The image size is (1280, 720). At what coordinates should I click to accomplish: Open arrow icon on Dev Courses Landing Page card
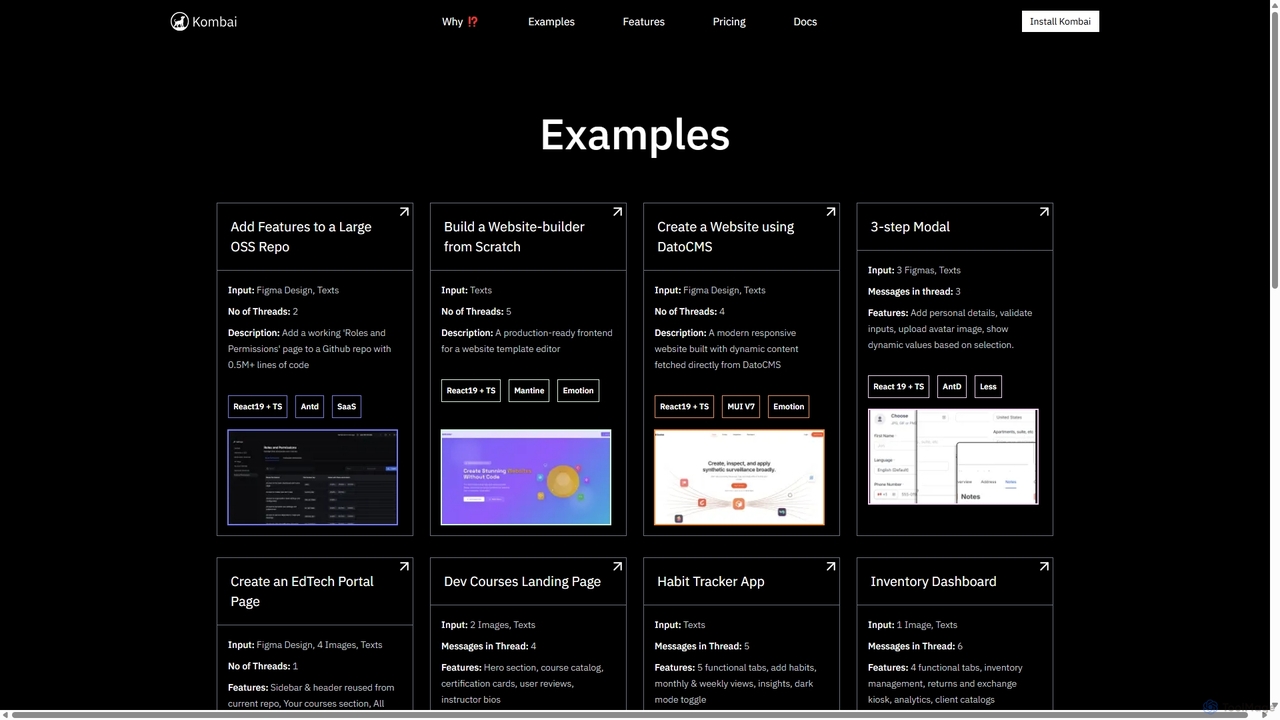(617, 567)
